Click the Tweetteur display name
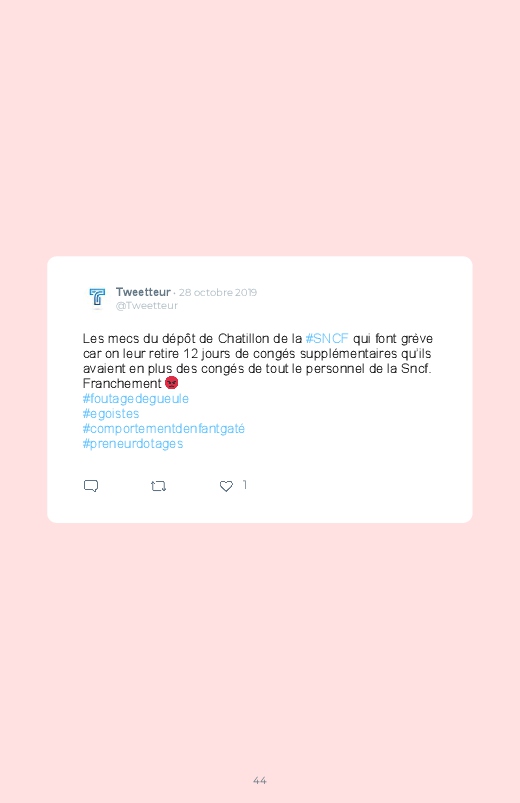520x803 pixels. coord(143,292)
